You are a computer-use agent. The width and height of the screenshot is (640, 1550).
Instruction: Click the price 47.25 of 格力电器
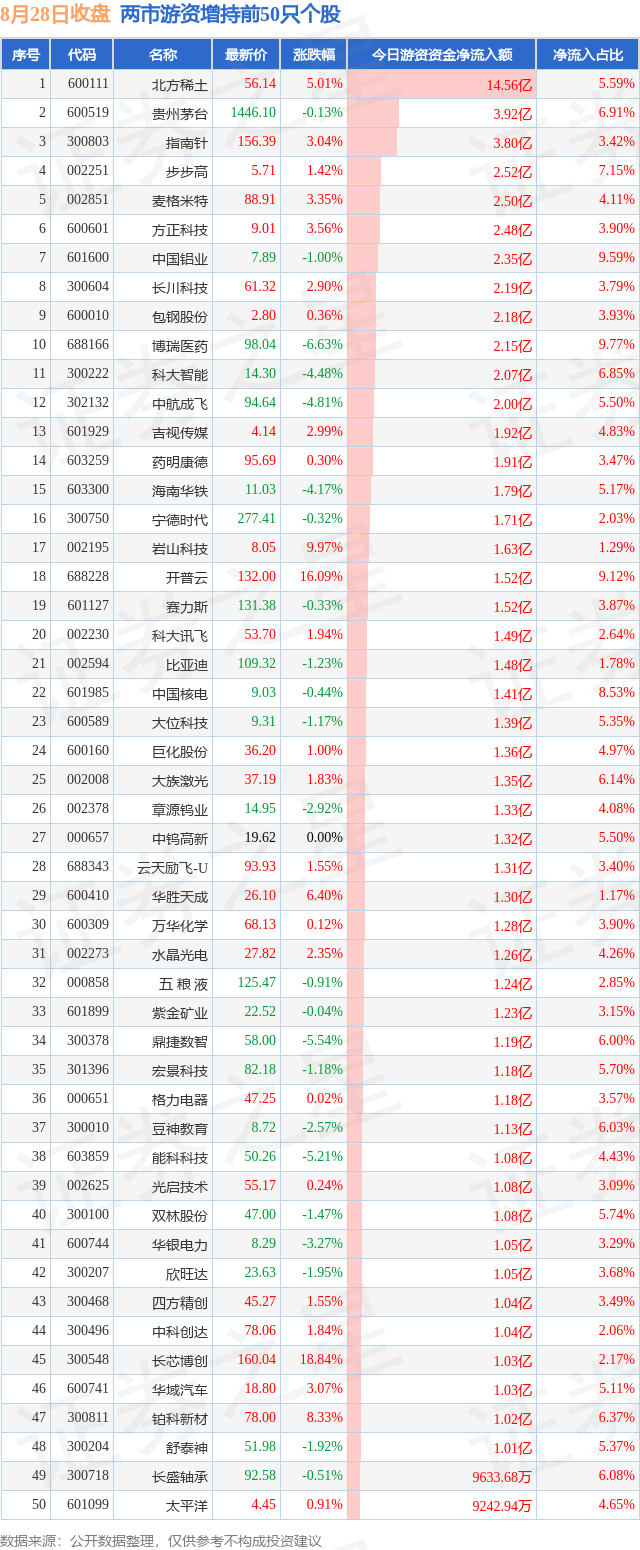point(260,1099)
